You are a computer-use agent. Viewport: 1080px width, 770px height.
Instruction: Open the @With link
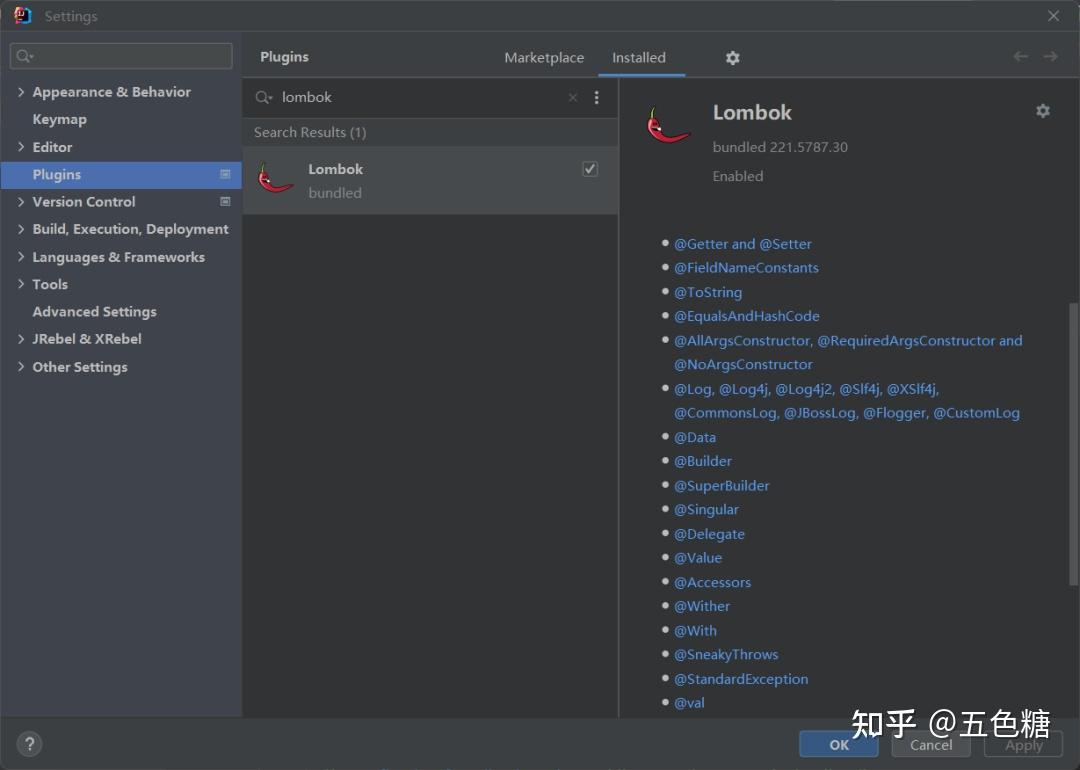click(x=695, y=630)
